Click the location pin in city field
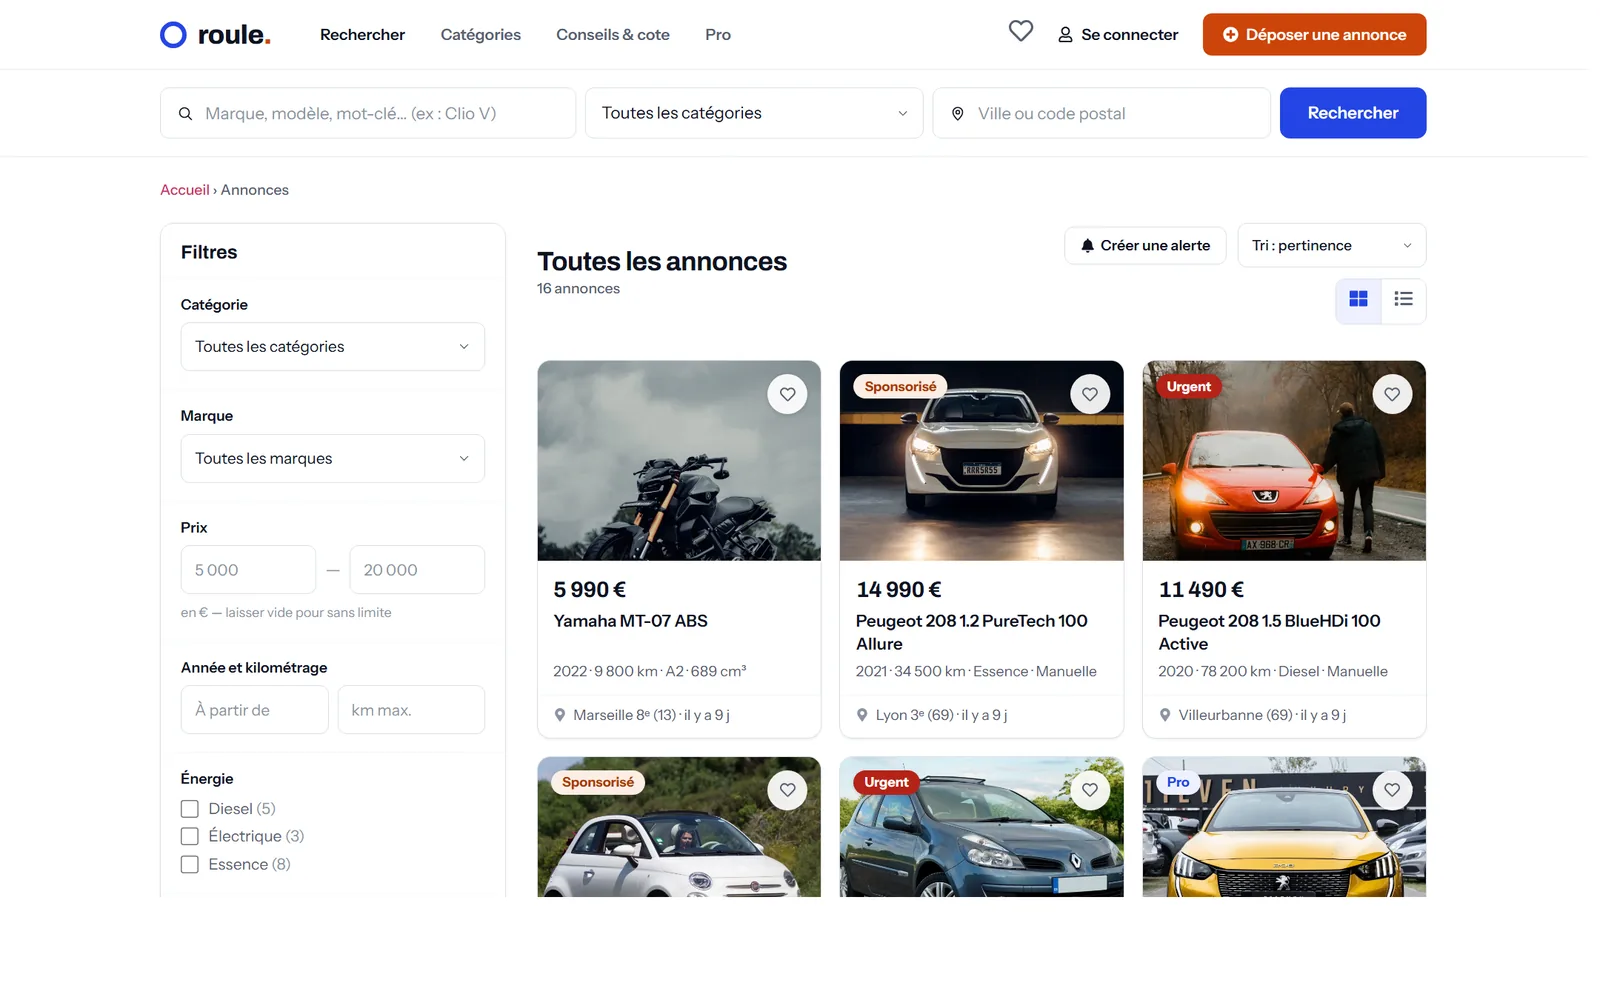 point(957,114)
